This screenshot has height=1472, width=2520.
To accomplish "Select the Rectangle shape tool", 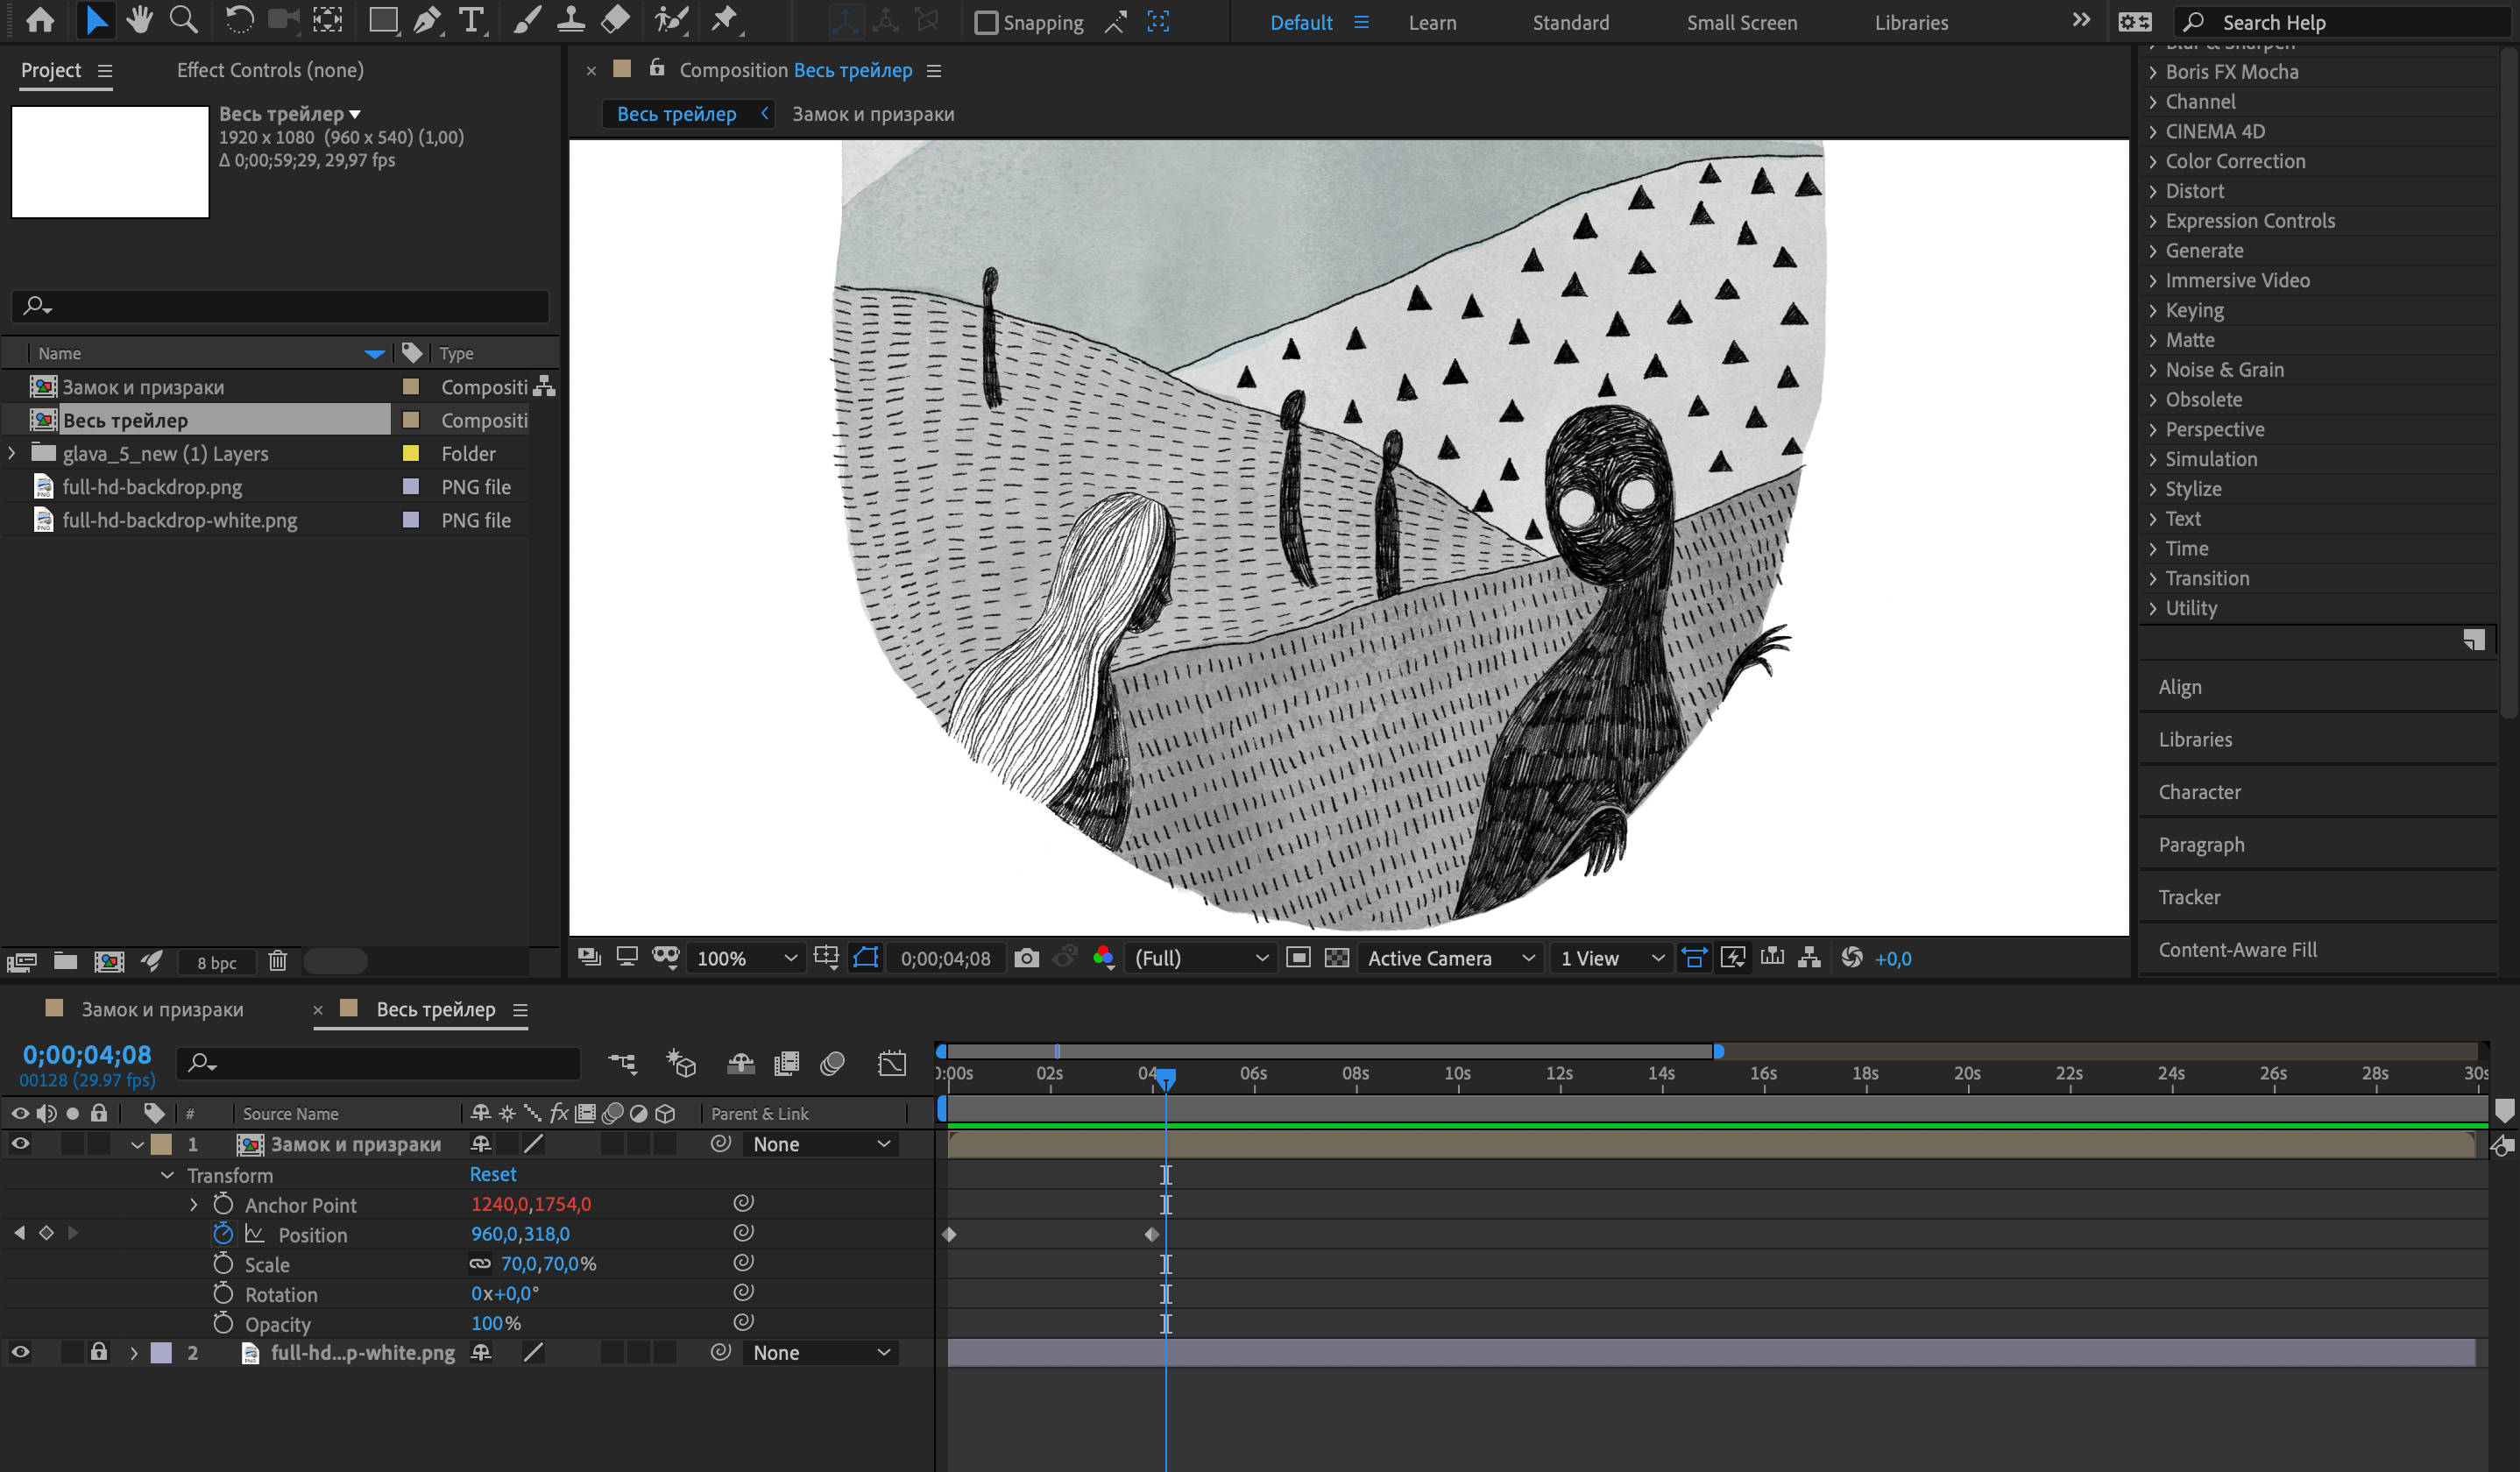I will coord(383,21).
